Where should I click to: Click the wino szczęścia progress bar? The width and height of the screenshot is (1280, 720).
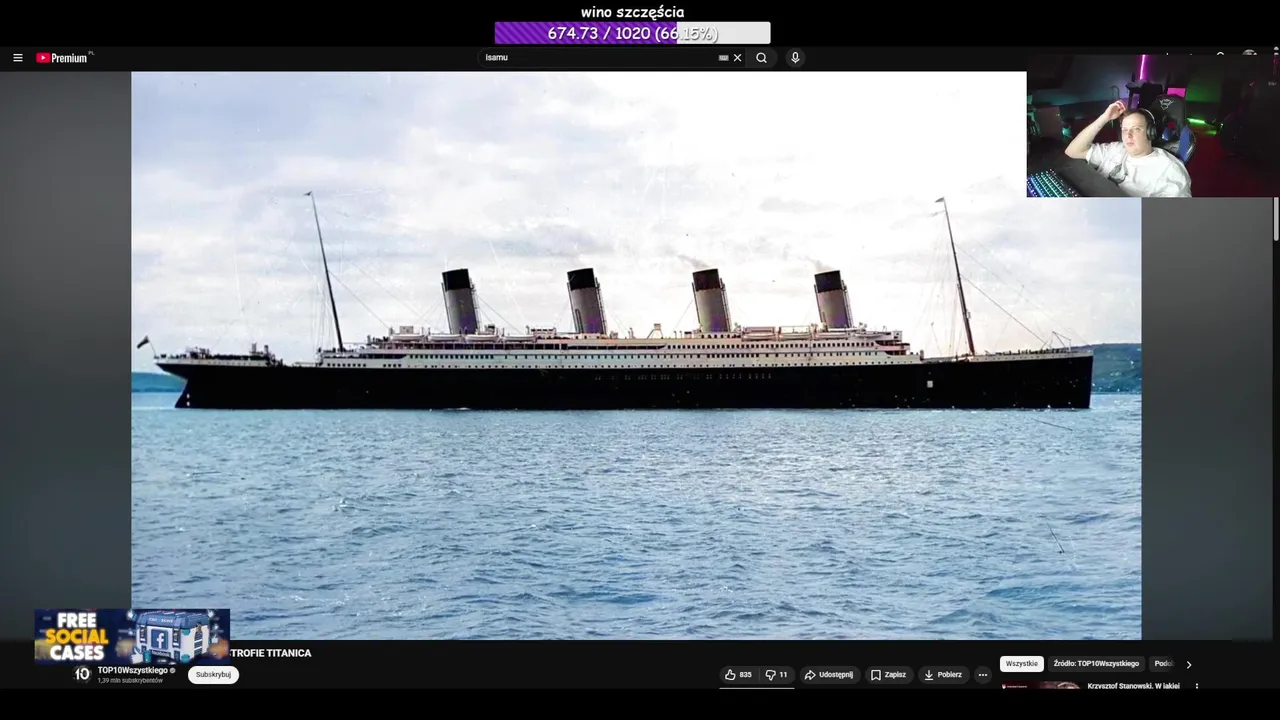632,33
